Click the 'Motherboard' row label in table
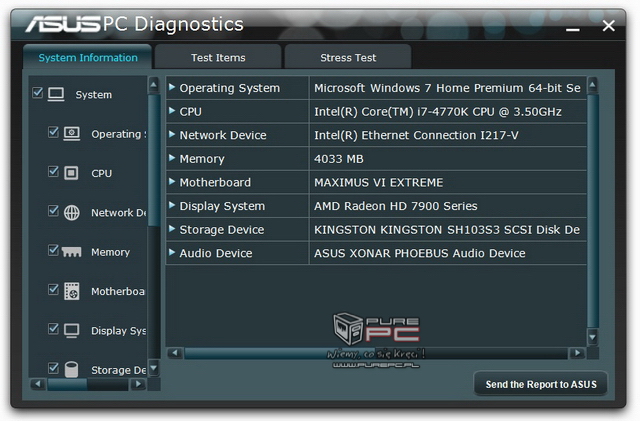This screenshot has height=421, width=640. click(x=215, y=182)
